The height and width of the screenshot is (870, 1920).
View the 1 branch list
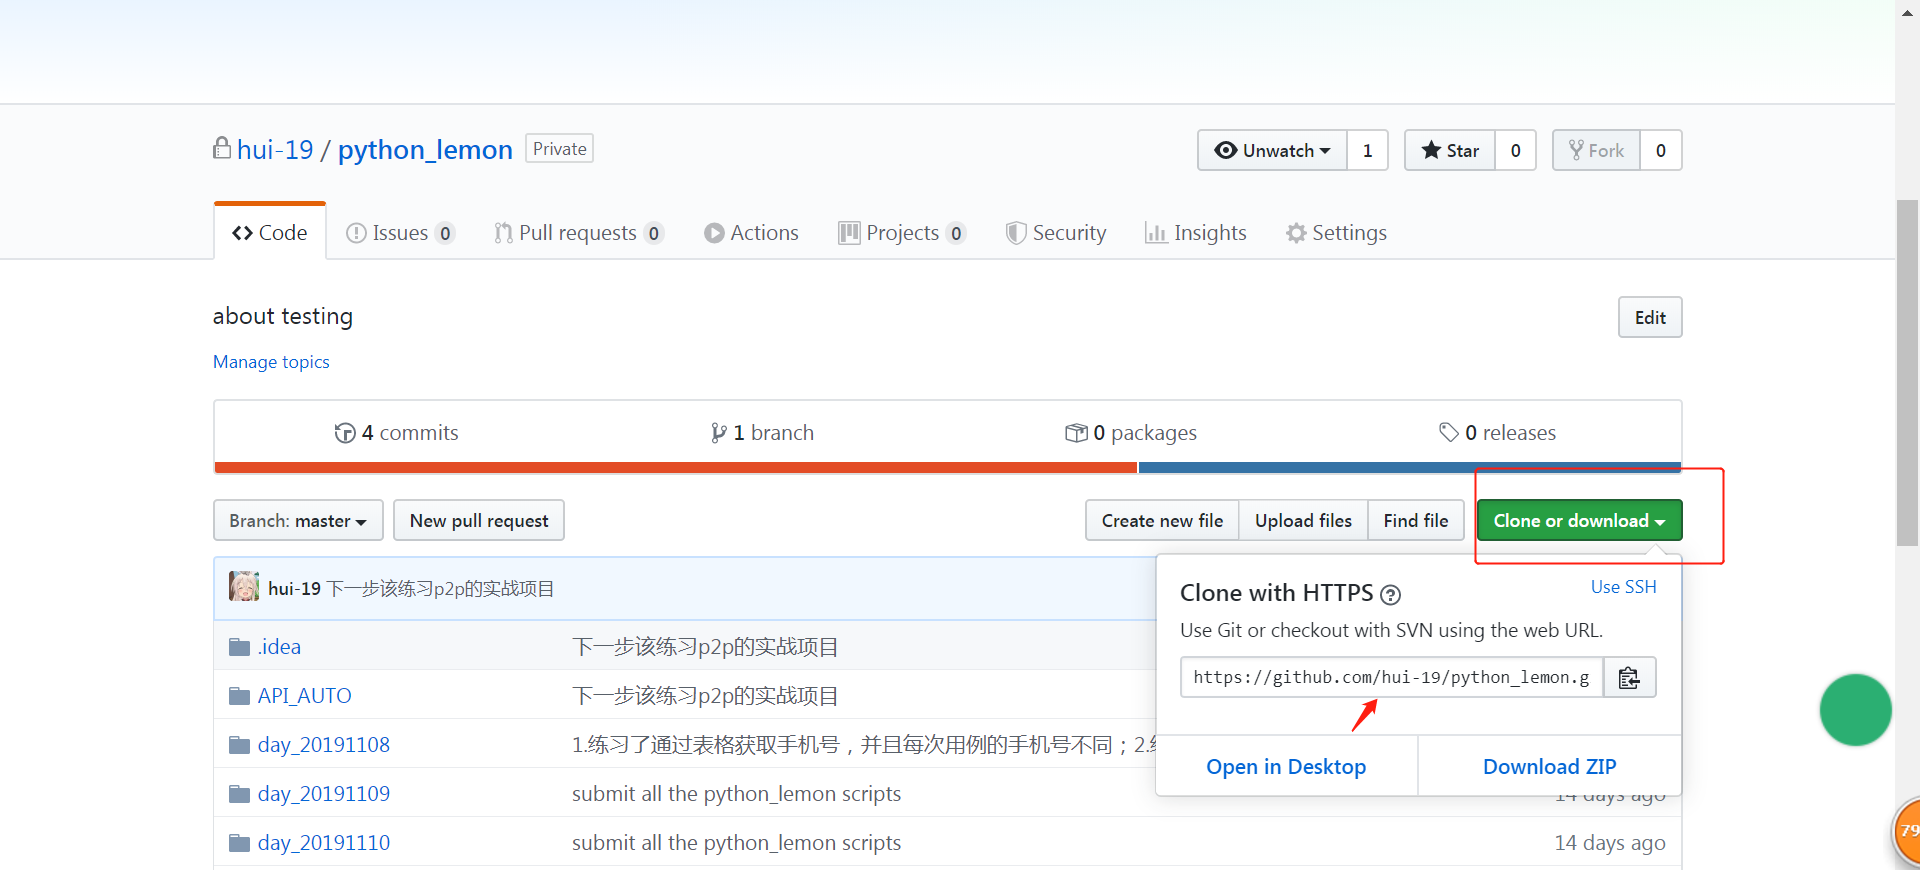(x=762, y=433)
